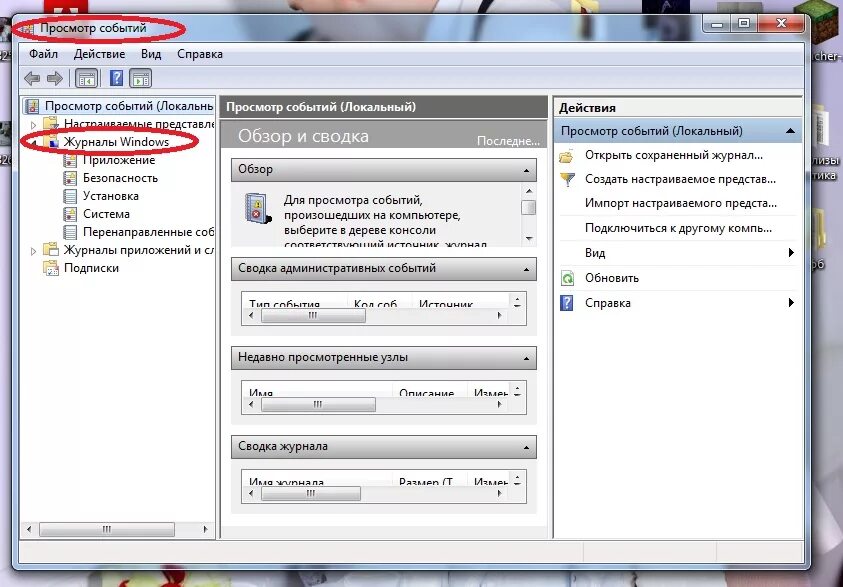This screenshot has height=587, width=843.
Task: Open the Вид menu
Action: (x=151, y=54)
